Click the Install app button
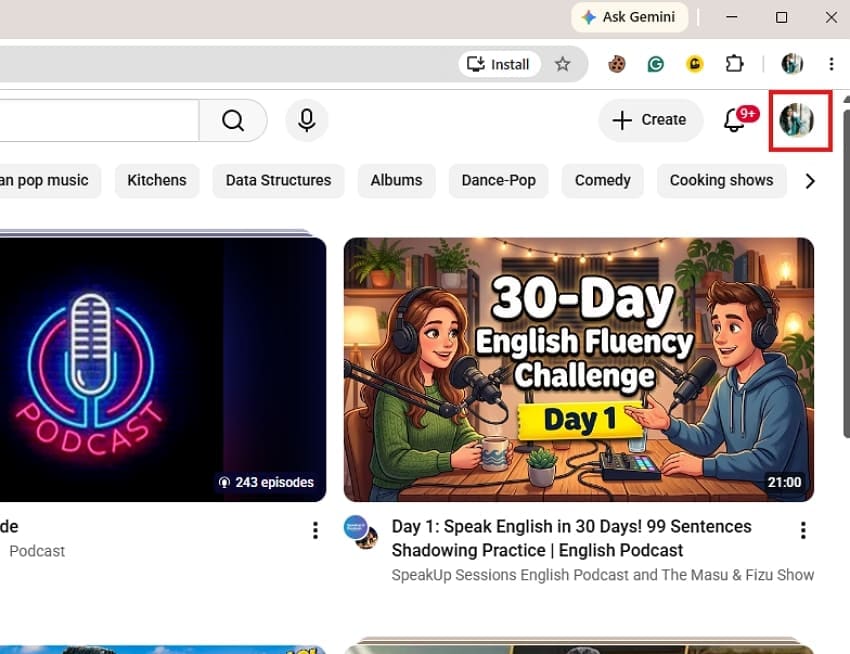Image resolution: width=850 pixels, height=654 pixels. tap(499, 65)
